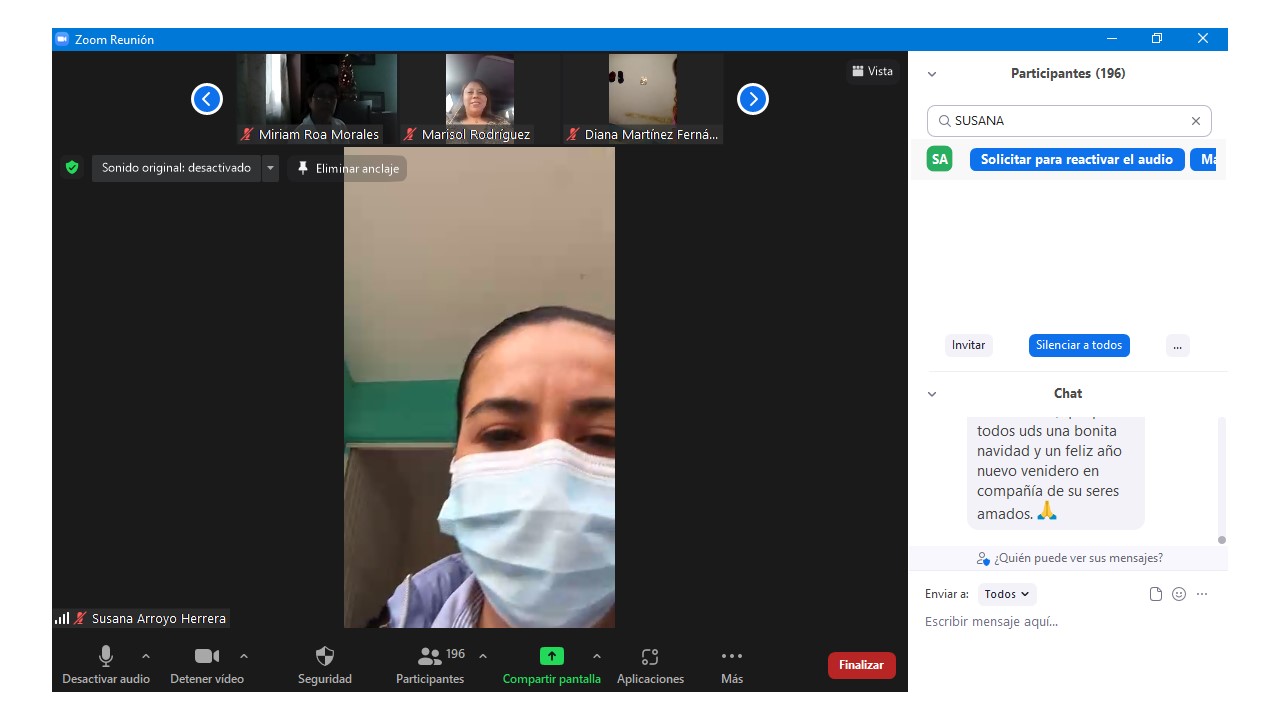
Task: Show next video thumbnails with right arrow
Action: (x=753, y=99)
